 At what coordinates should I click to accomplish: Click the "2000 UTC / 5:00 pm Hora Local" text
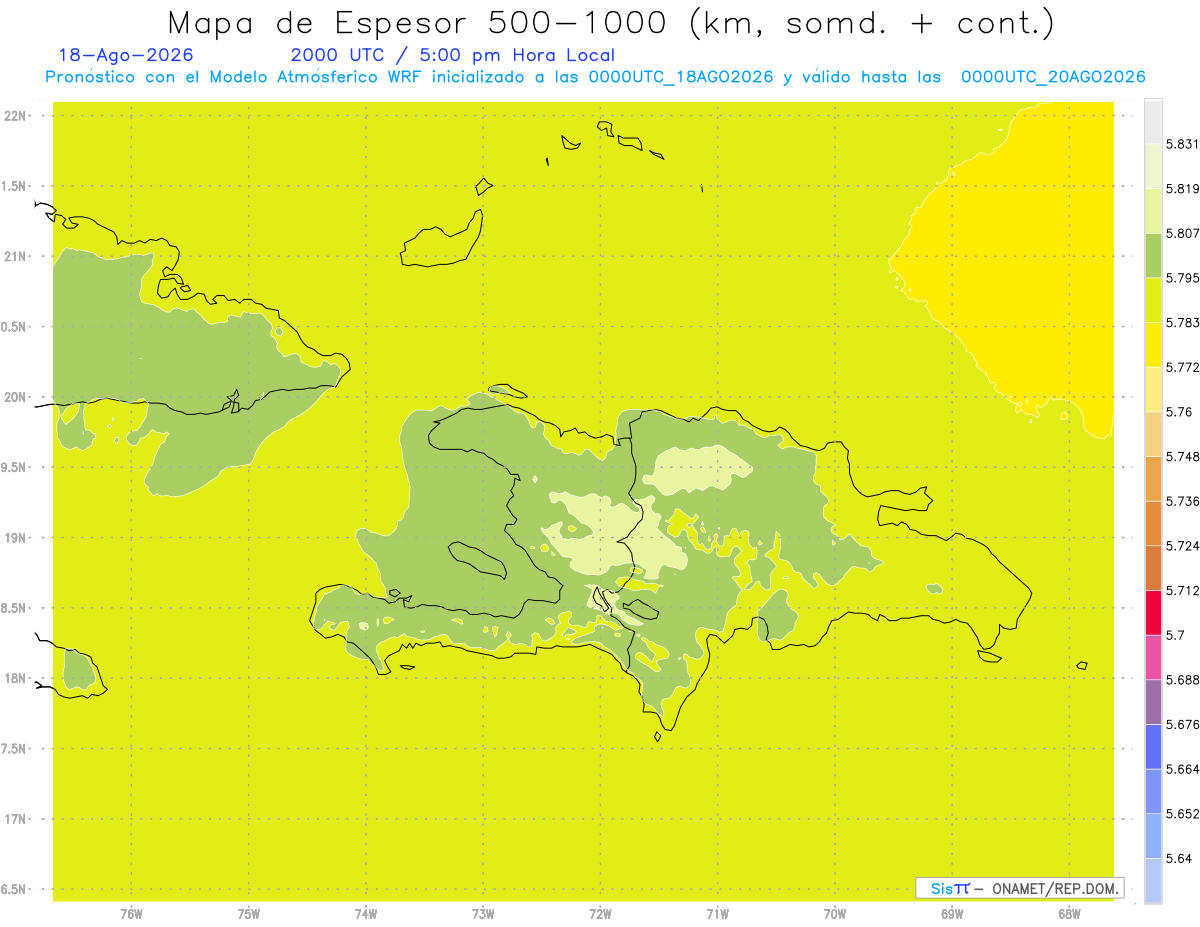(x=453, y=56)
